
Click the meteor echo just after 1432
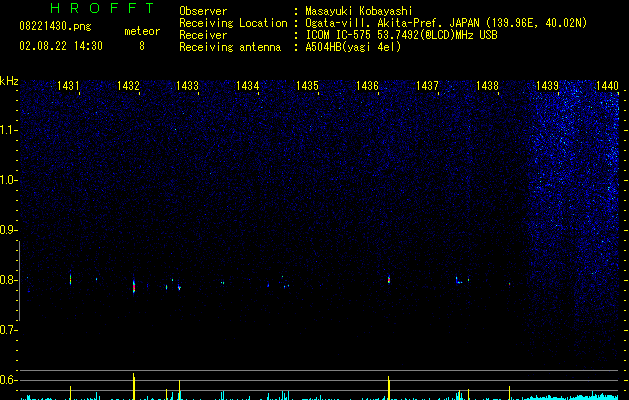[x=134, y=286]
